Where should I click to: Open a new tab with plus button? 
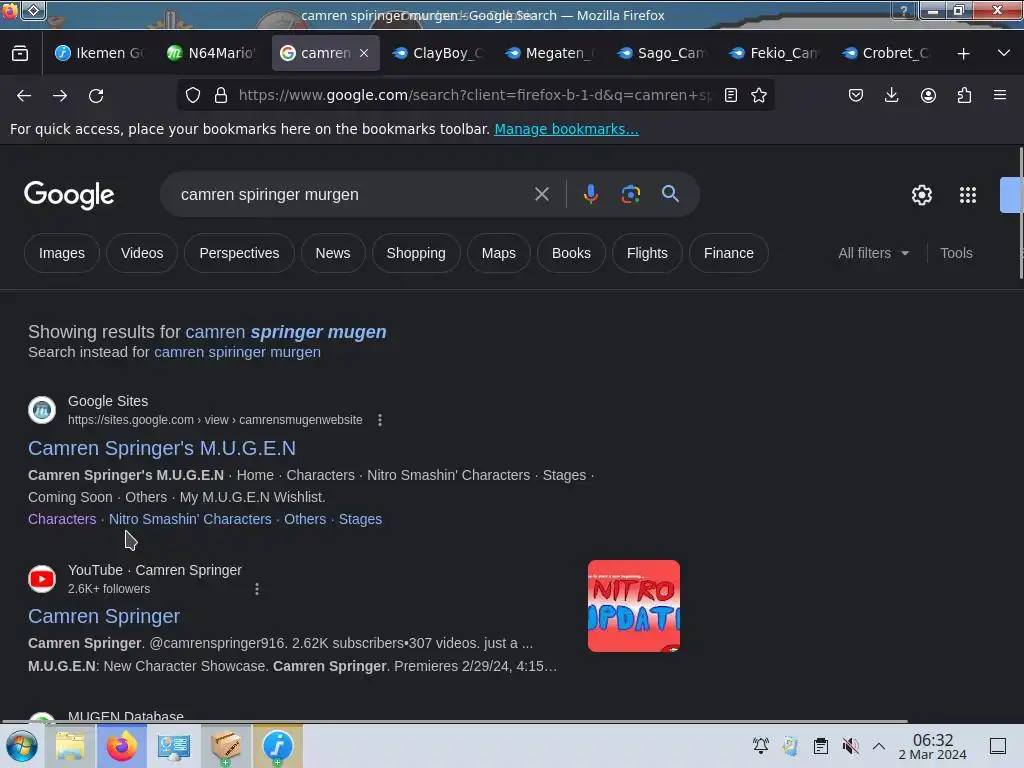click(x=963, y=54)
